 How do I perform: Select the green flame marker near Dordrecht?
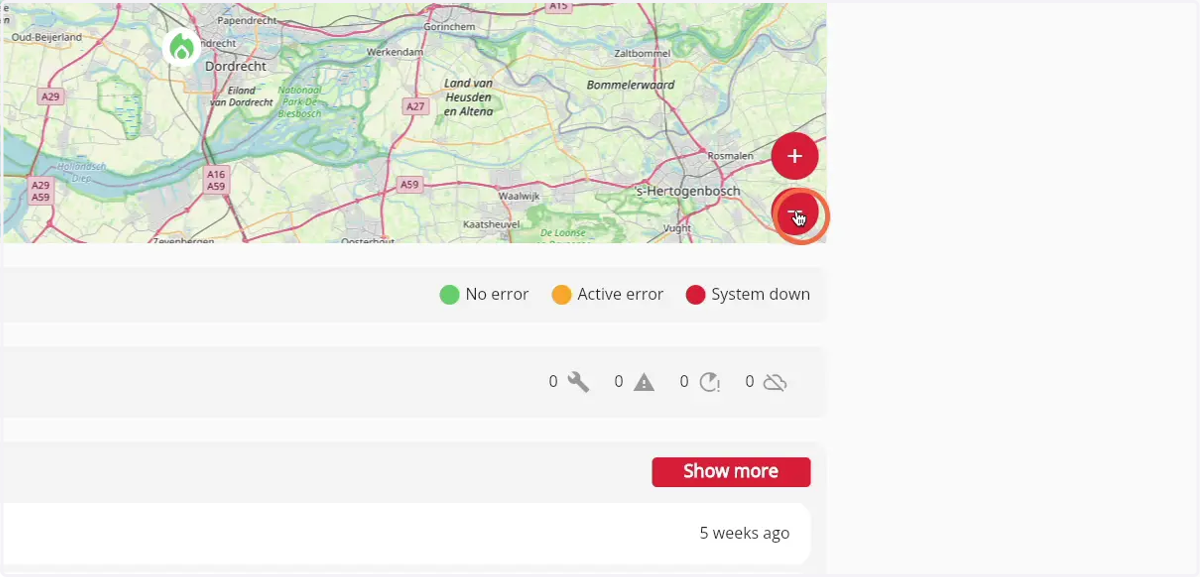click(x=181, y=47)
